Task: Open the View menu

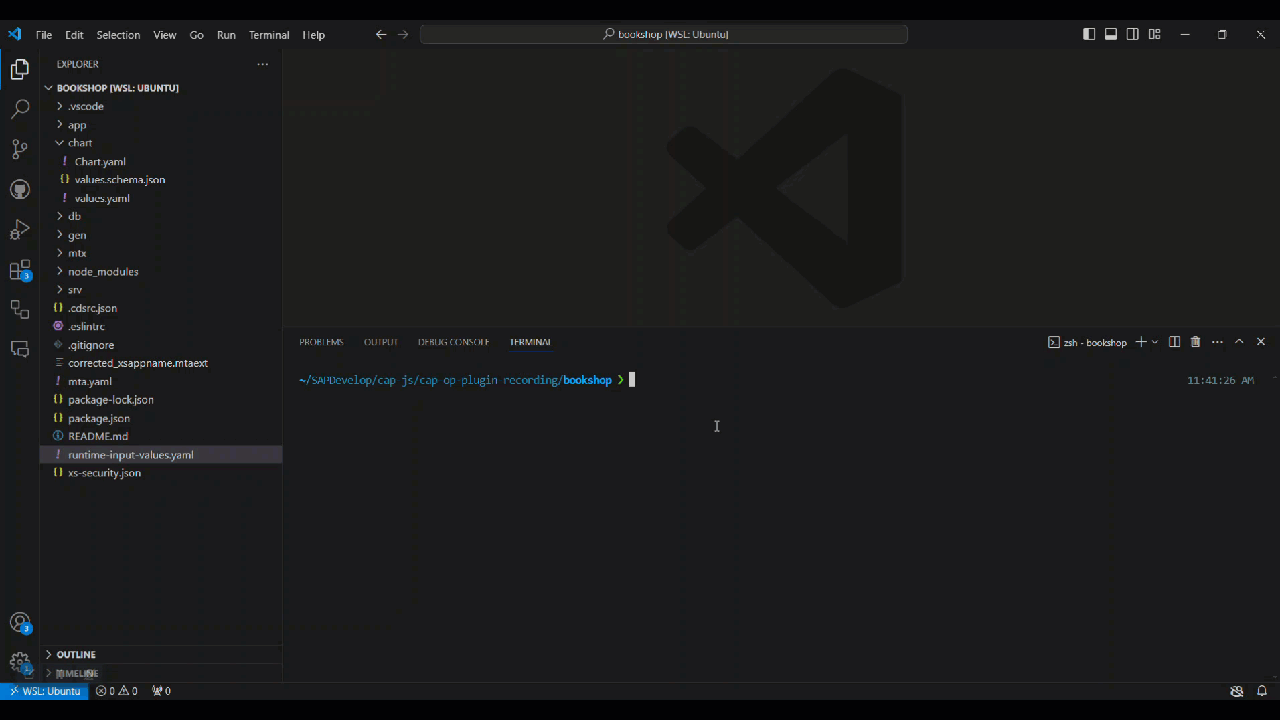Action: (165, 34)
